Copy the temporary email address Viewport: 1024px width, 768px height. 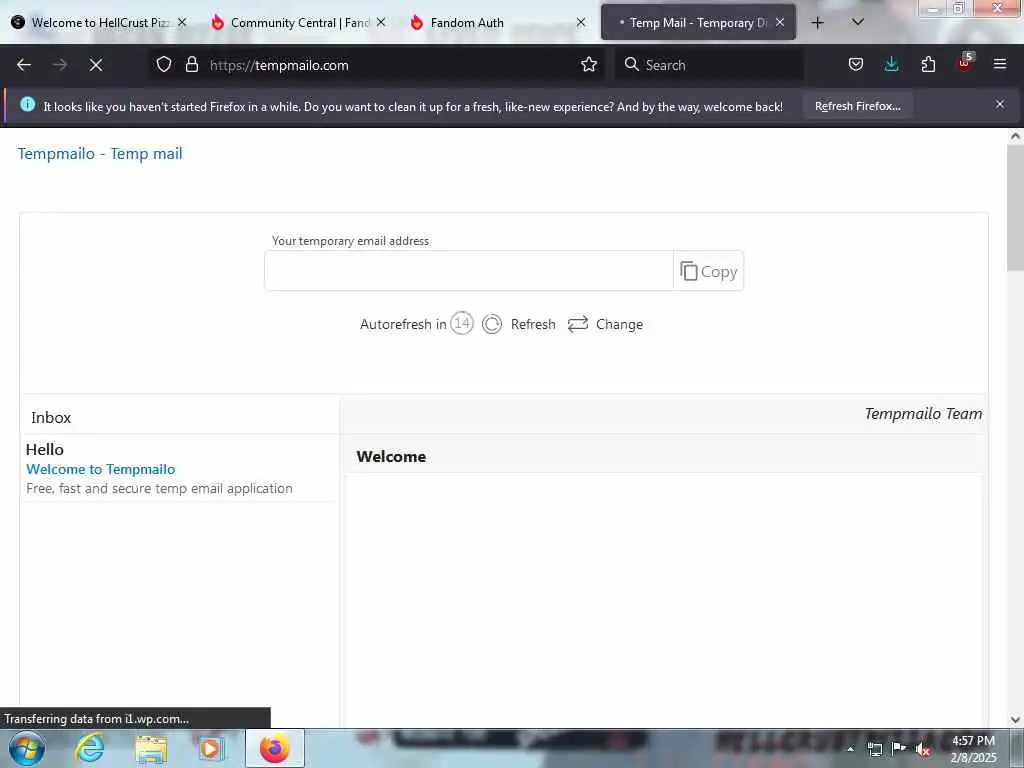(x=709, y=271)
